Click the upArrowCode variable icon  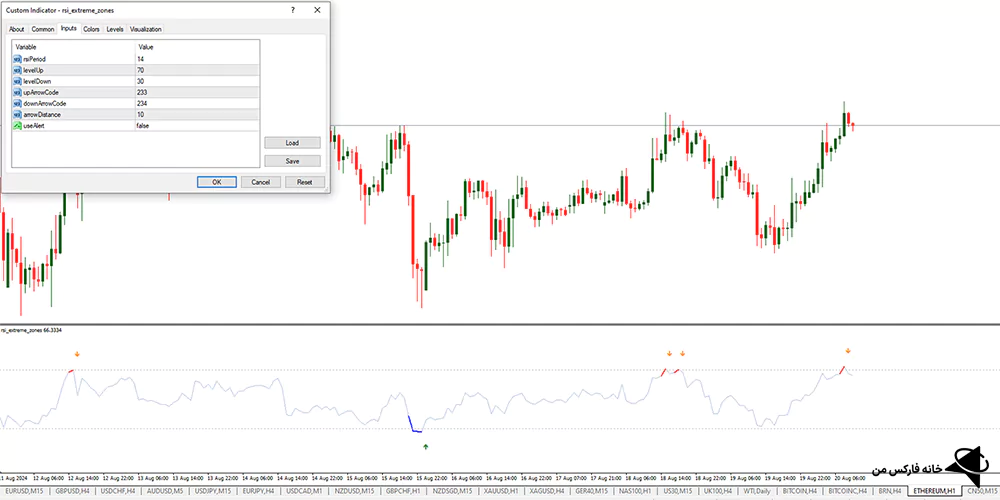17,92
